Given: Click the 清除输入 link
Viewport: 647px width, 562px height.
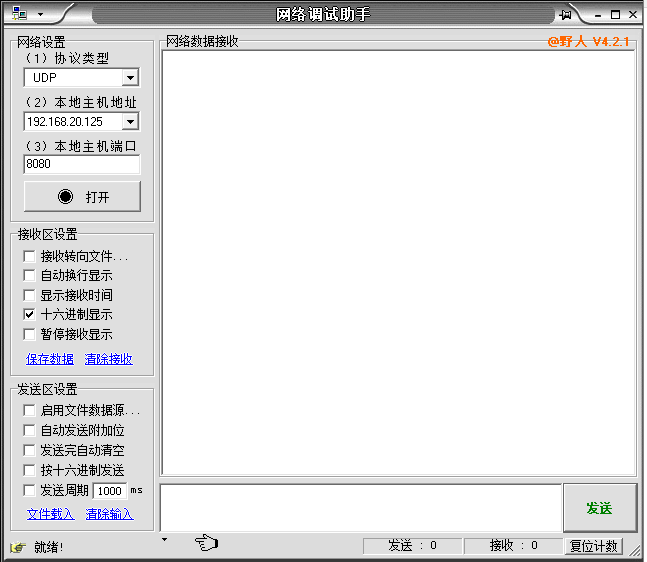Looking at the screenshot, I should [110, 514].
